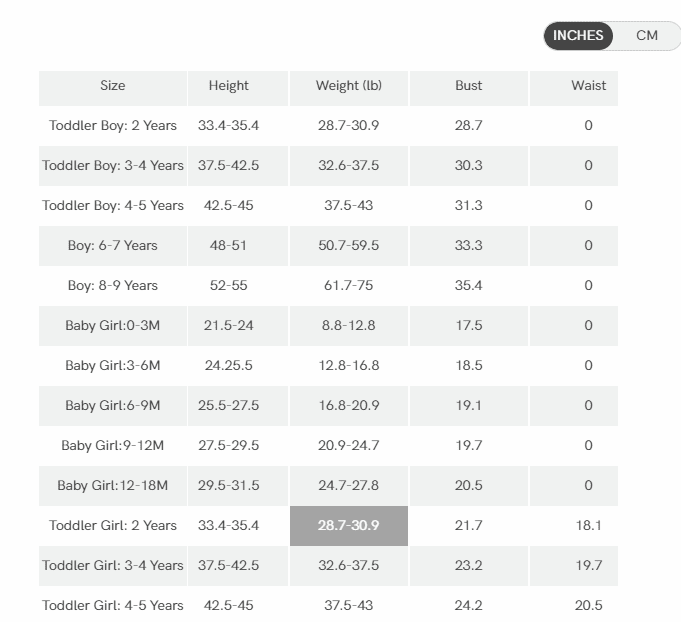
Task: Click the Toddler Boy: 2 Years row
Action: click(x=113, y=126)
